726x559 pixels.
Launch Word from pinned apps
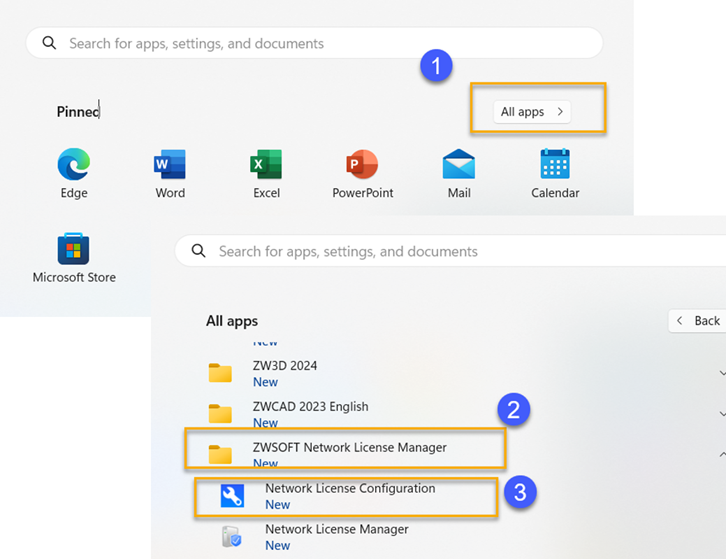[170, 173]
